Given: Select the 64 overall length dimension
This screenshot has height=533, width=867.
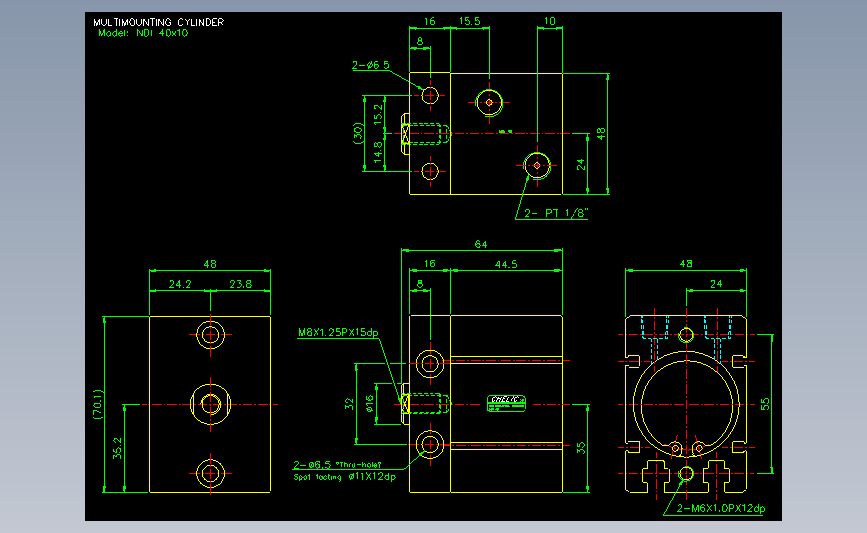Looking at the screenshot, I should (481, 244).
